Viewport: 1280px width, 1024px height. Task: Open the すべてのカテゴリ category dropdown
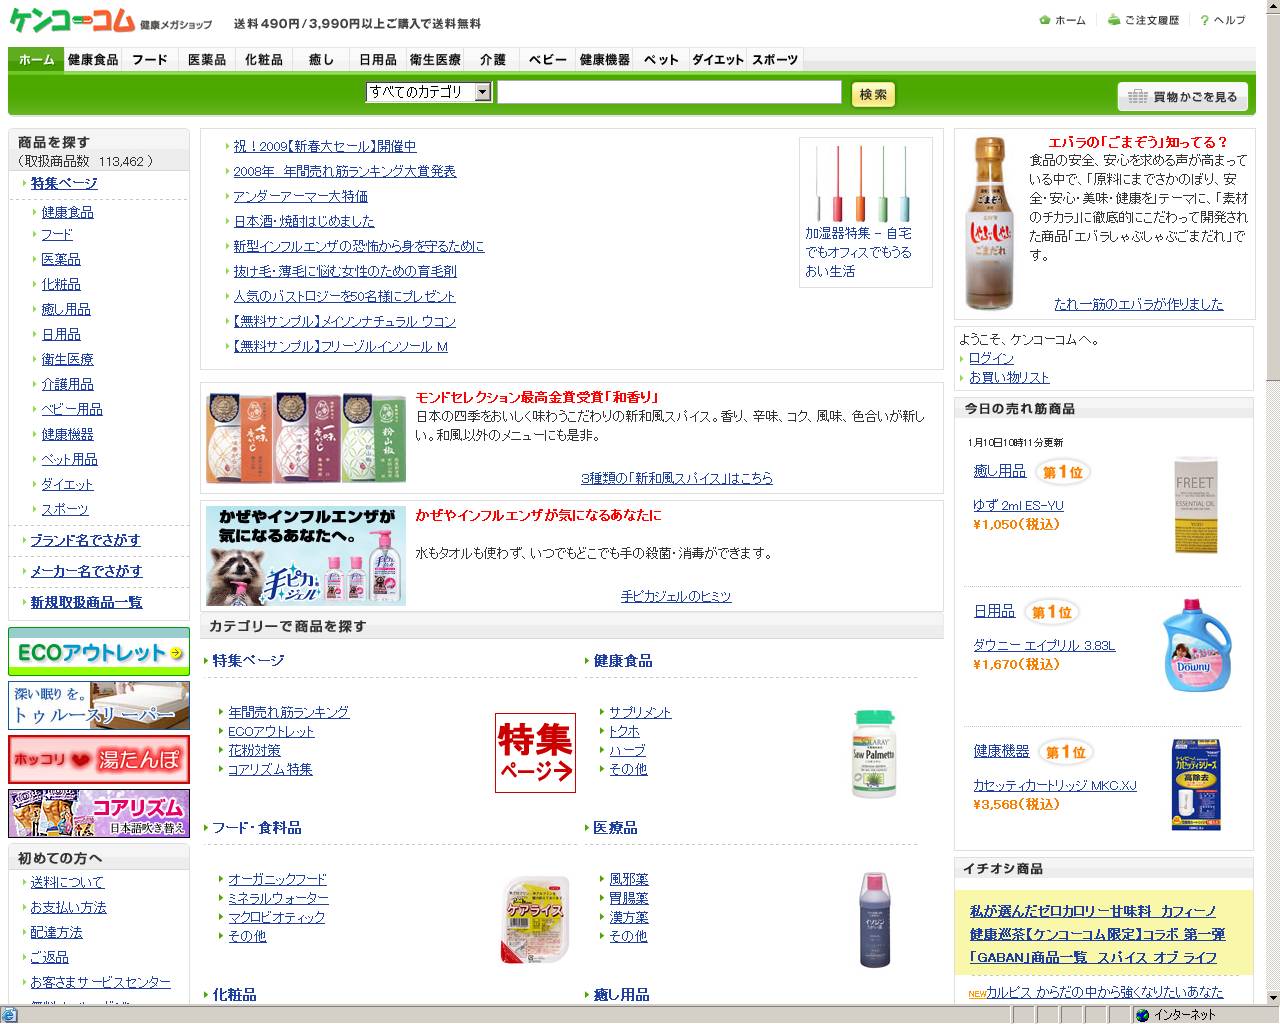pos(428,92)
